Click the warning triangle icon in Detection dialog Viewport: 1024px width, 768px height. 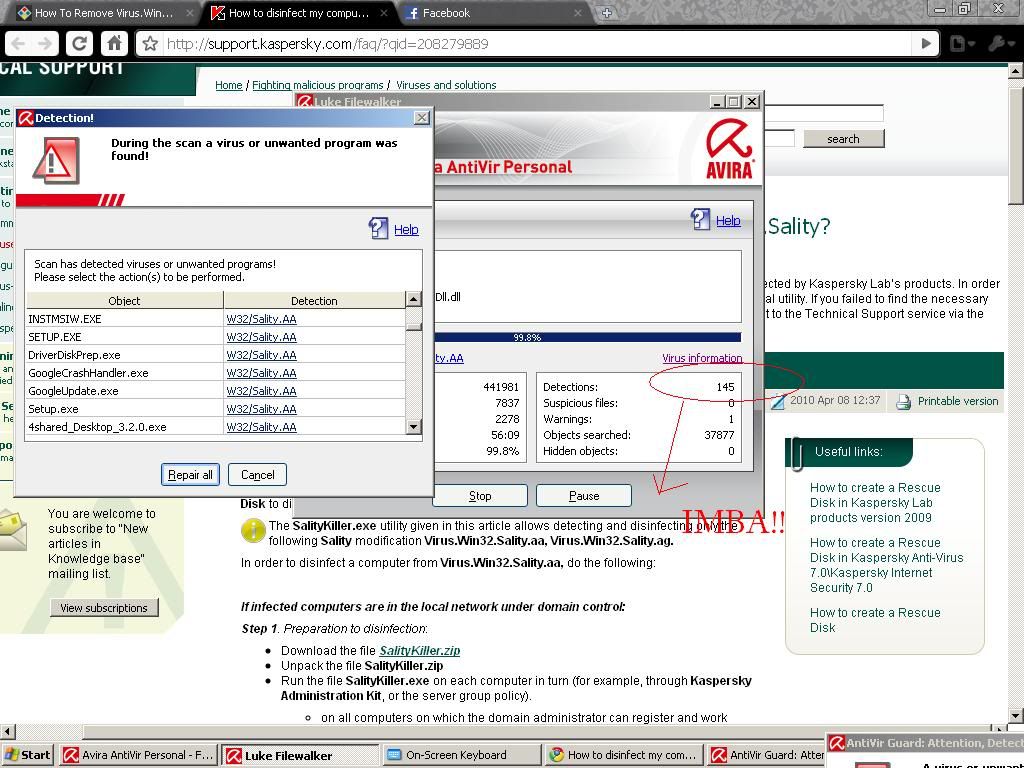click(56, 160)
